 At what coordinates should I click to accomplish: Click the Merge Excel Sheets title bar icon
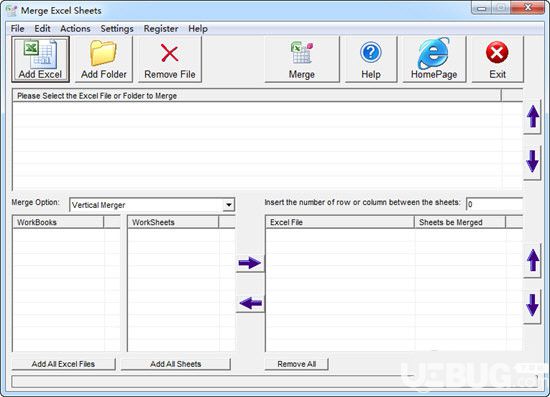(x=12, y=10)
